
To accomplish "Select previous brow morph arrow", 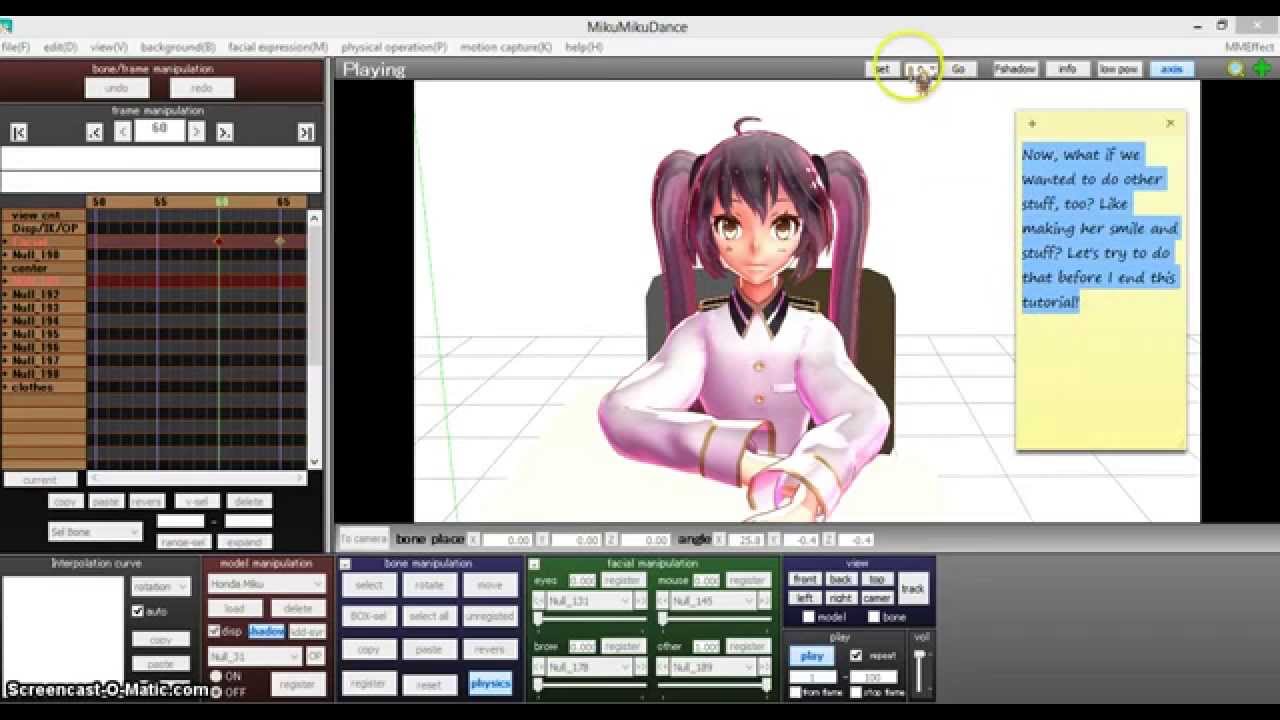I will click(x=538, y=667).
